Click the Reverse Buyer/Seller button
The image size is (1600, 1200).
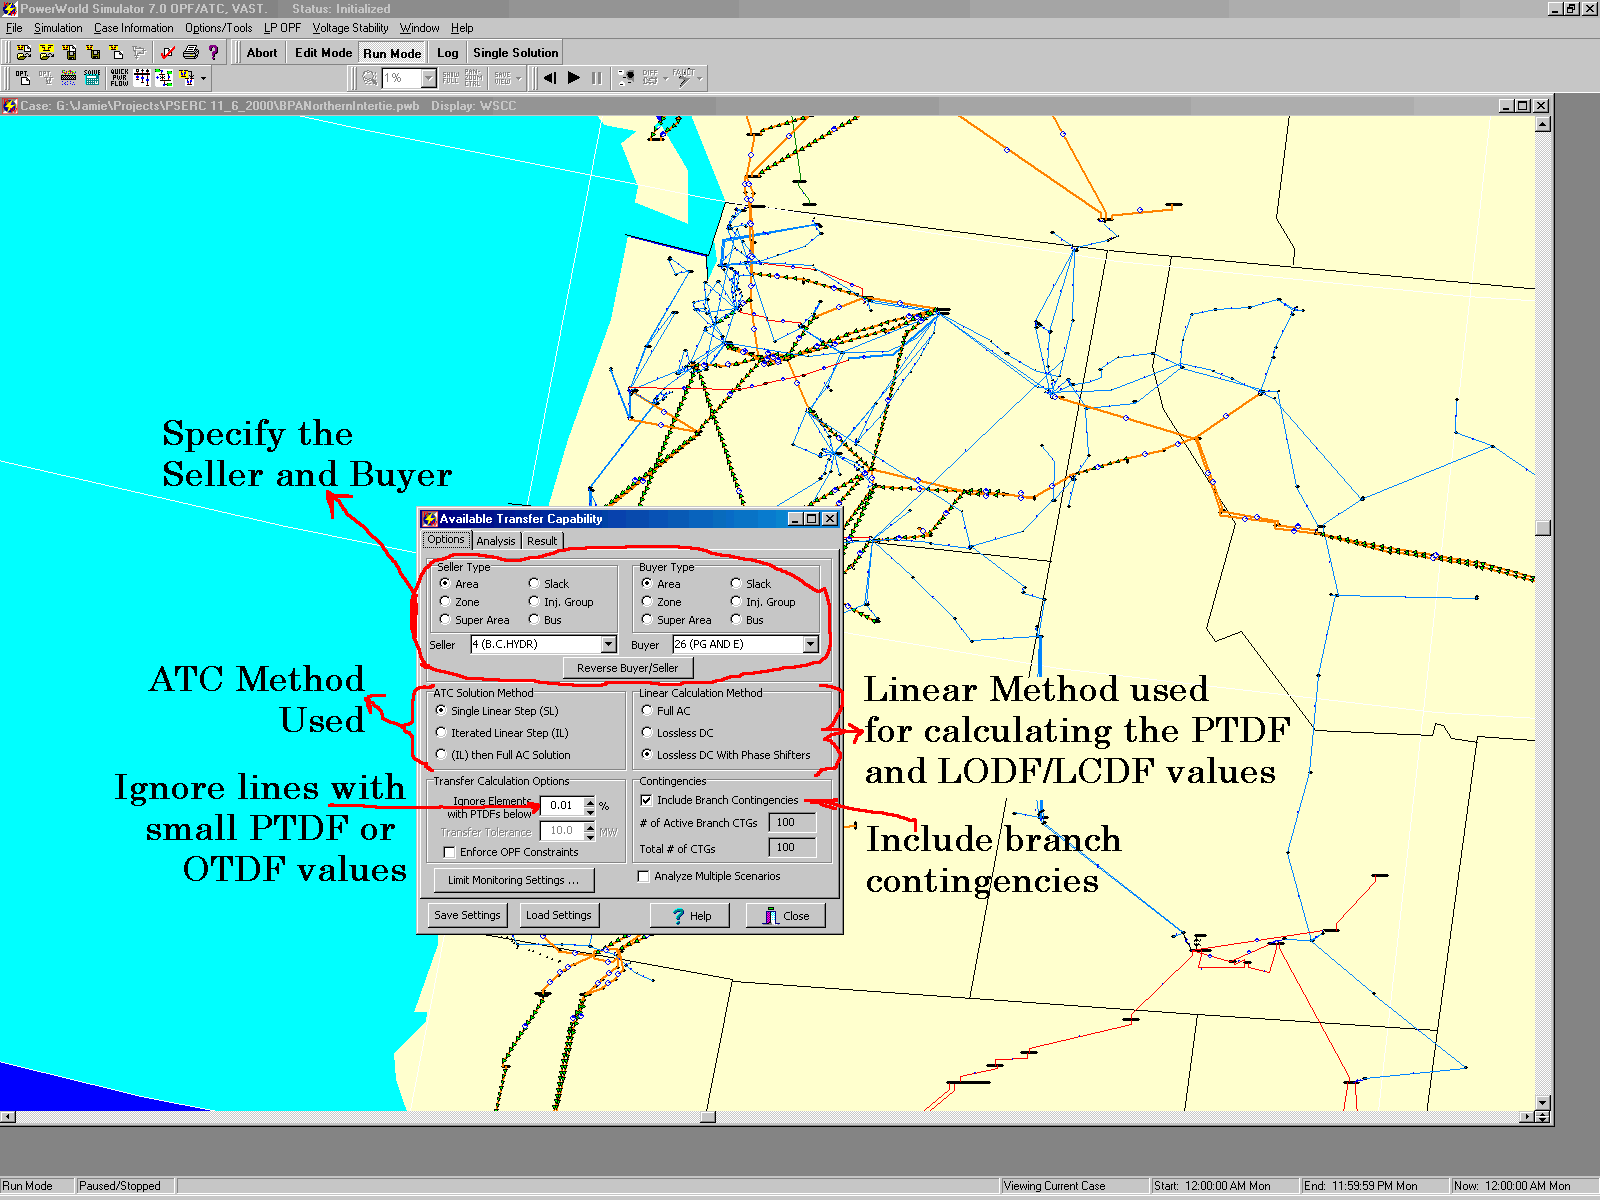(627, 668)
